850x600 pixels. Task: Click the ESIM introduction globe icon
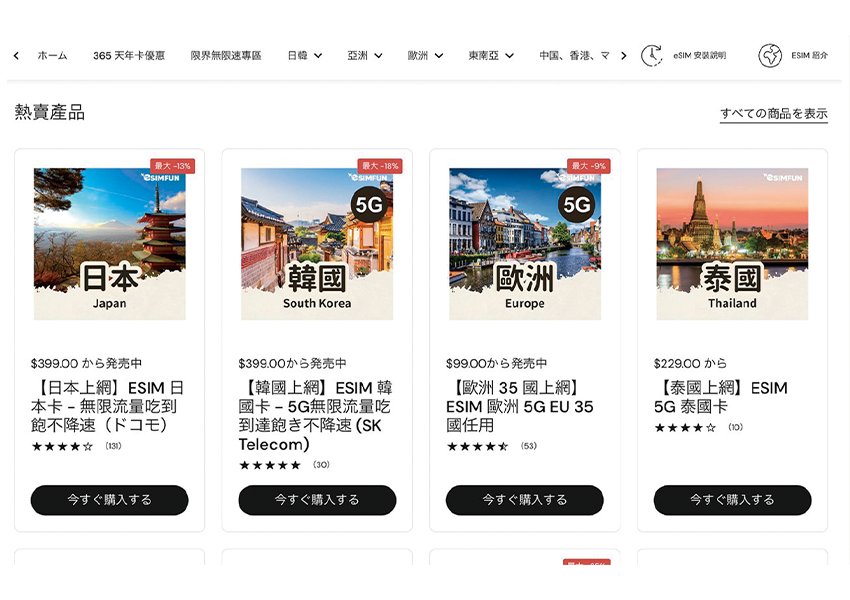769,56
